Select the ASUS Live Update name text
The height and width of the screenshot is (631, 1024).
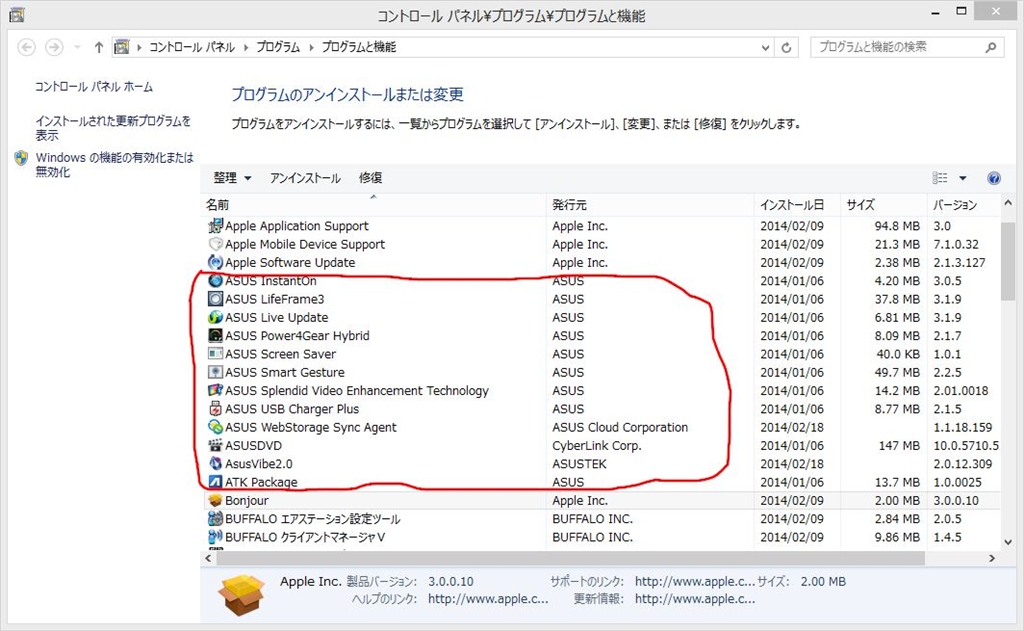[x=276, y=317]
